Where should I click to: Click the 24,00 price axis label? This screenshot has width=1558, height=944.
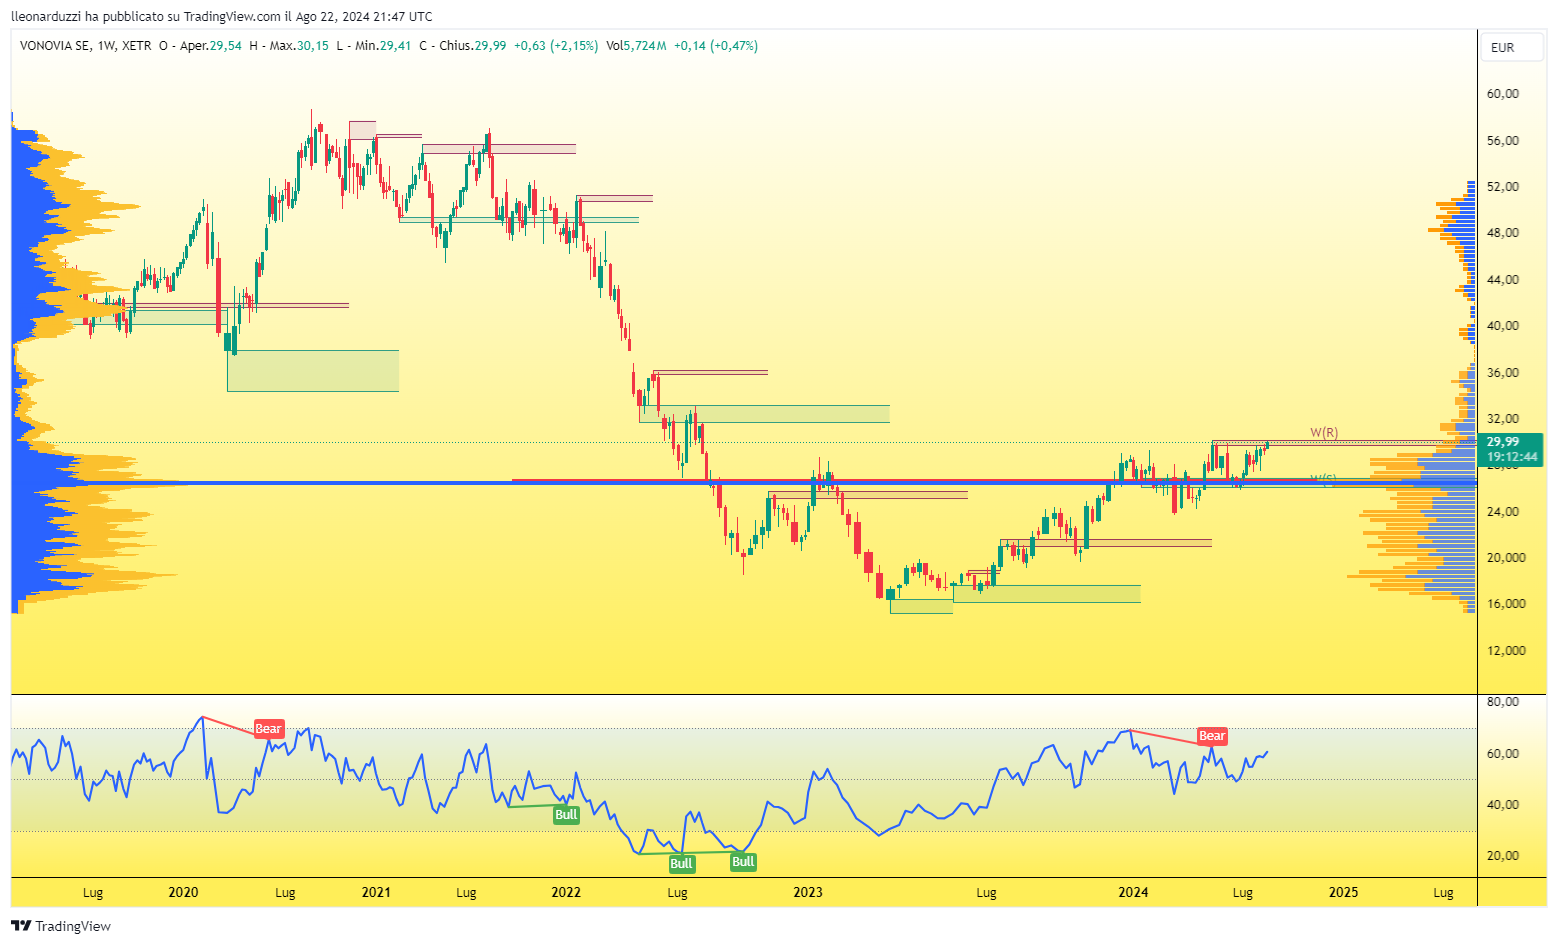1503,511
